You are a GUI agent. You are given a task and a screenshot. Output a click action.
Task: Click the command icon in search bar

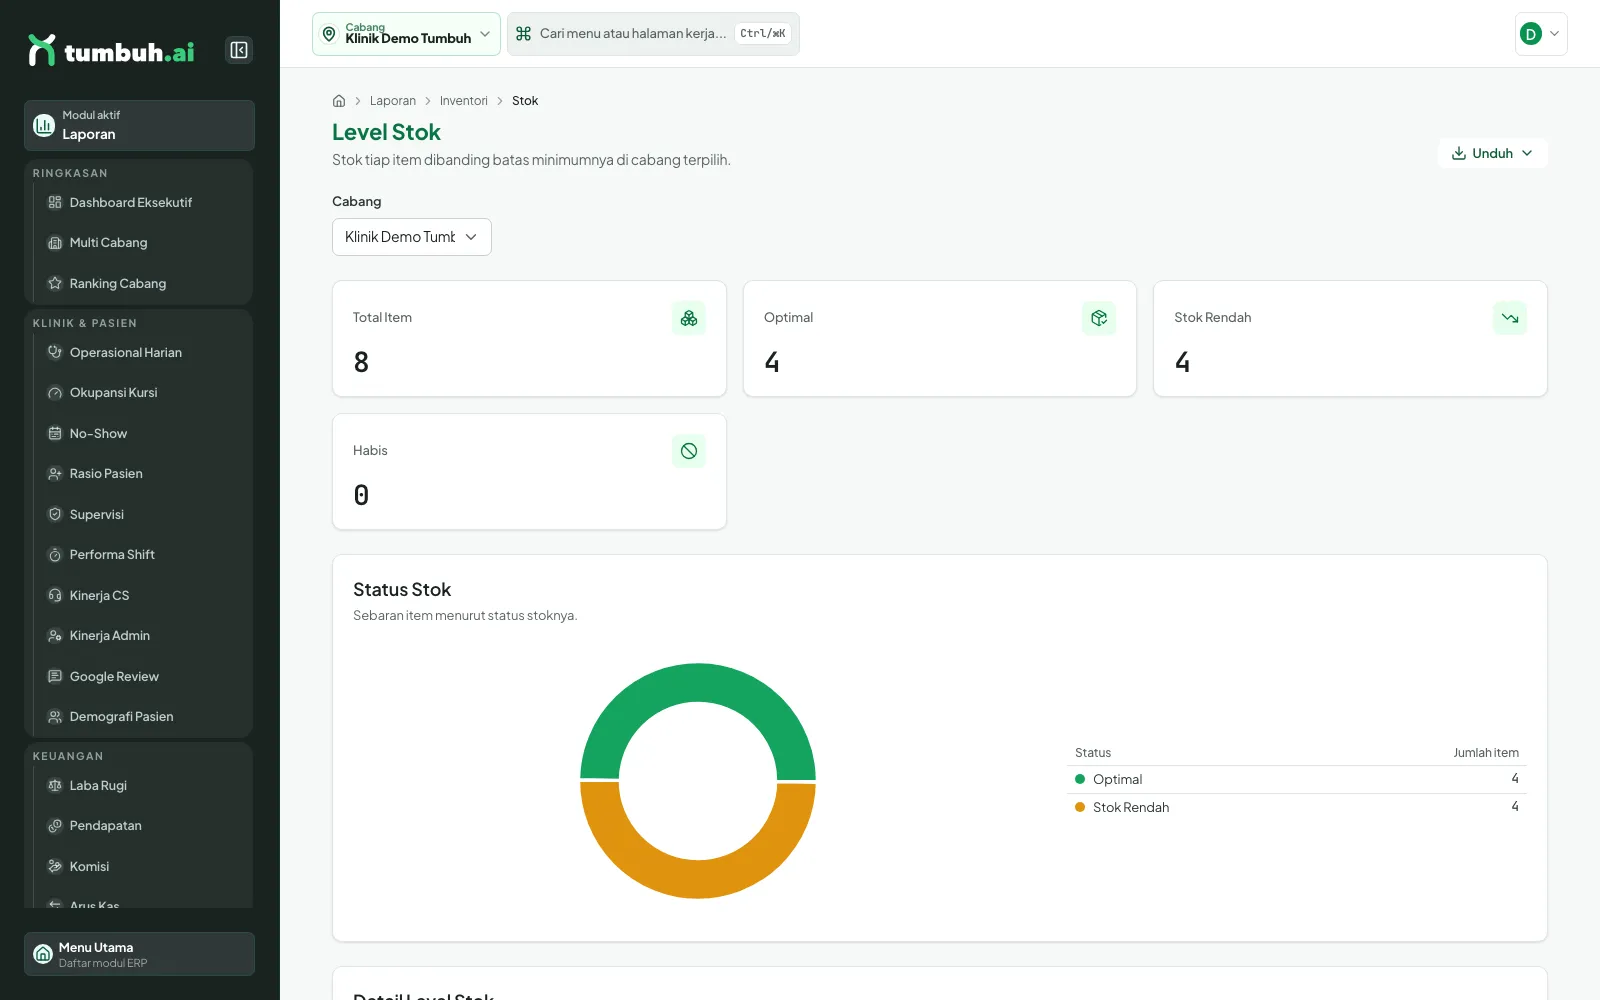pos(523,34)
